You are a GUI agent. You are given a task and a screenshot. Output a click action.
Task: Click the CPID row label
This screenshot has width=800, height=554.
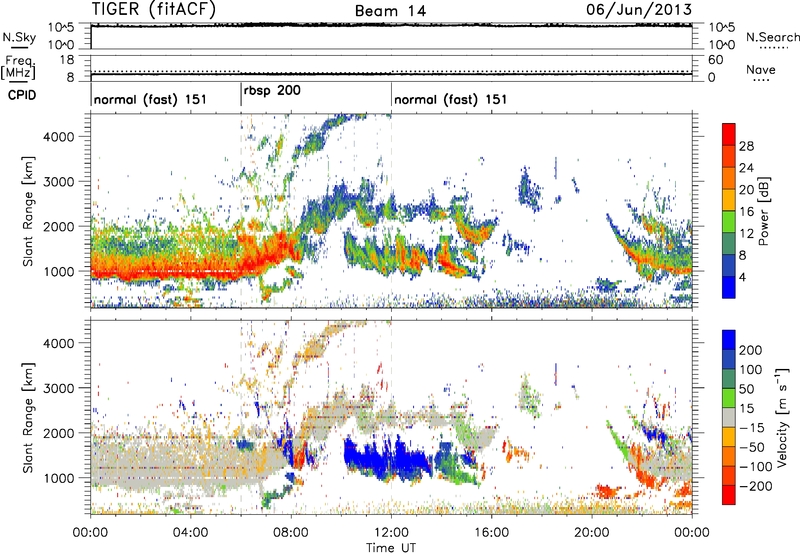click(22, 95)
